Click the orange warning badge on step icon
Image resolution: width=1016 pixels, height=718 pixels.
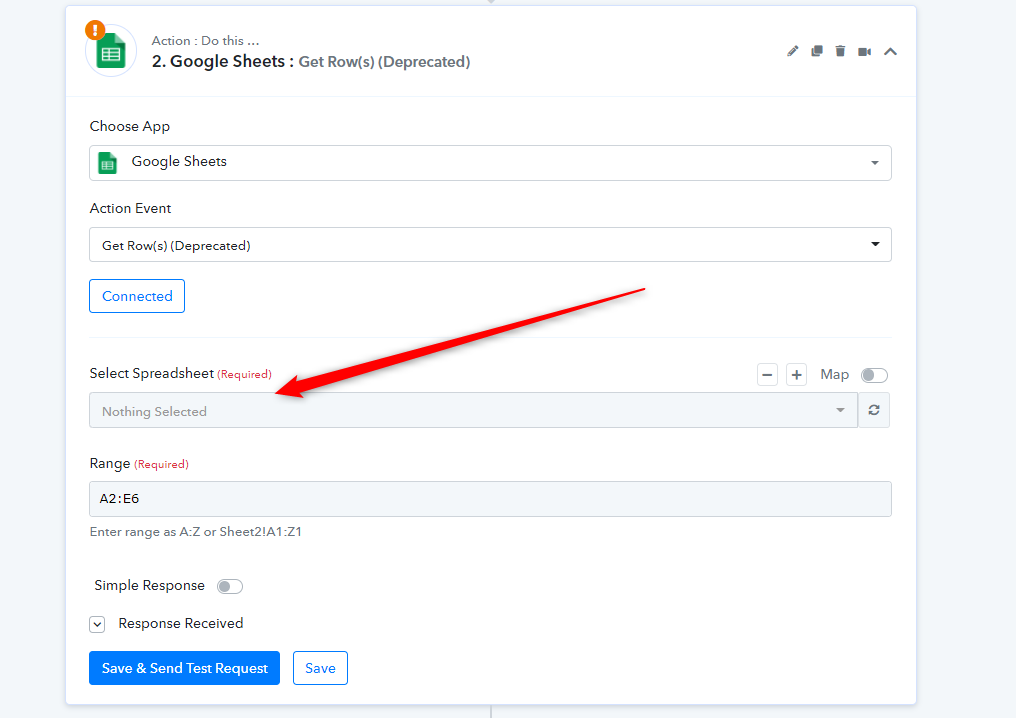pyautogui.click(x=95, y=30)
